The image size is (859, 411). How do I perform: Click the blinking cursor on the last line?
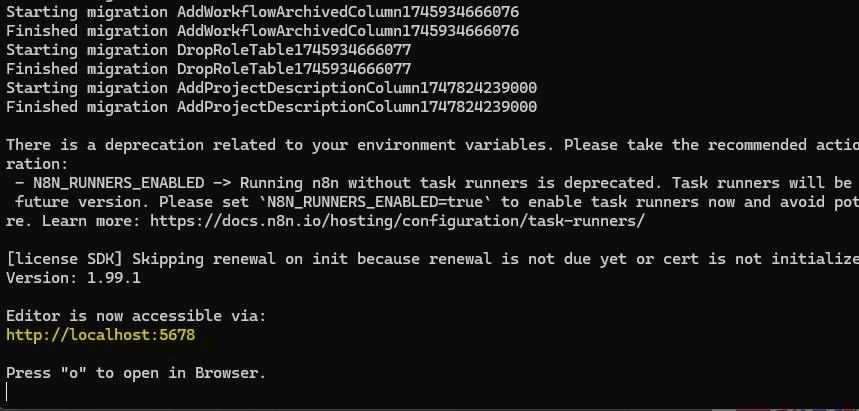(8, 392)
